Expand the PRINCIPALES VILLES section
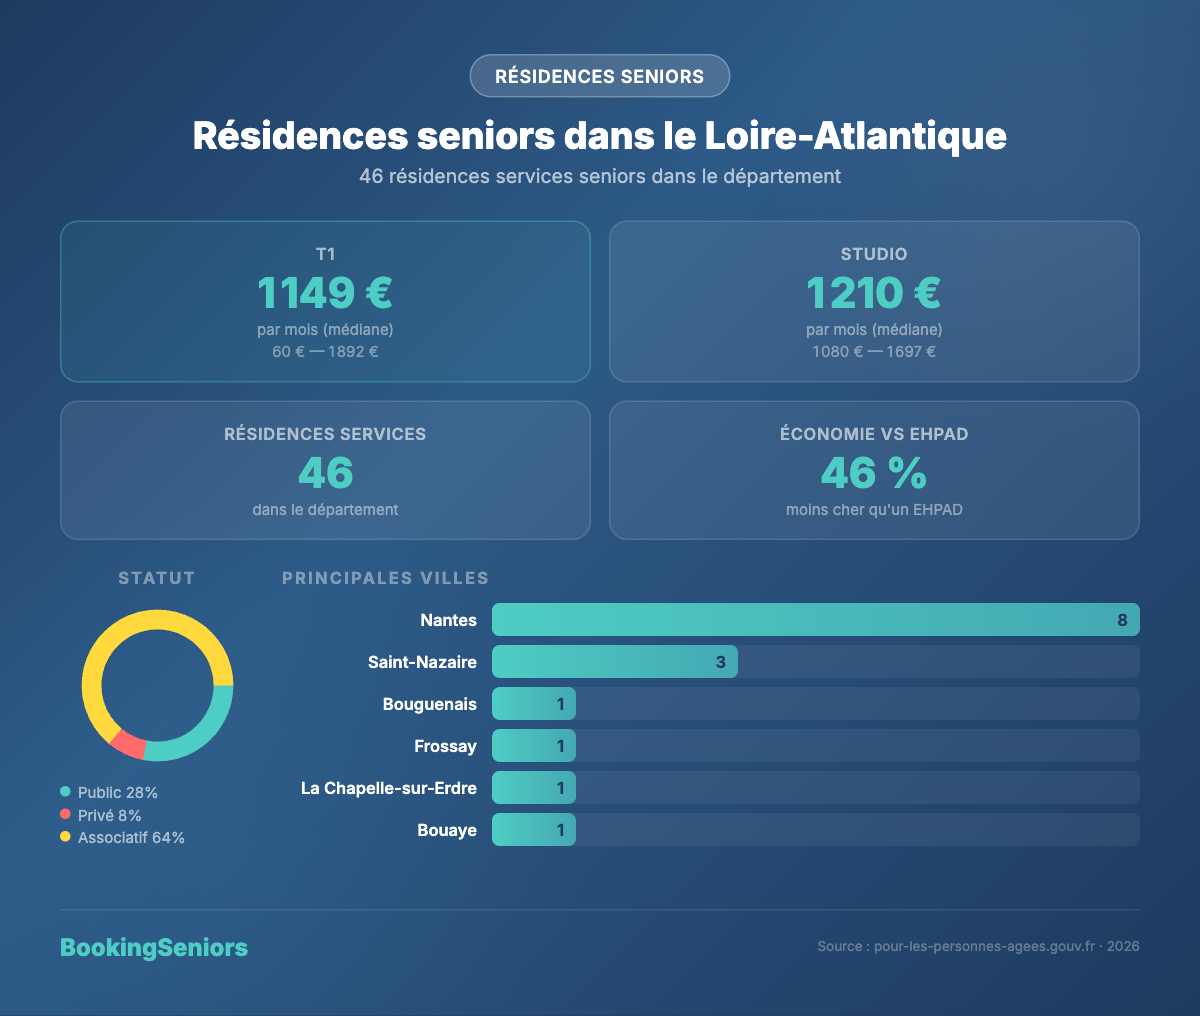 [385, 578]
